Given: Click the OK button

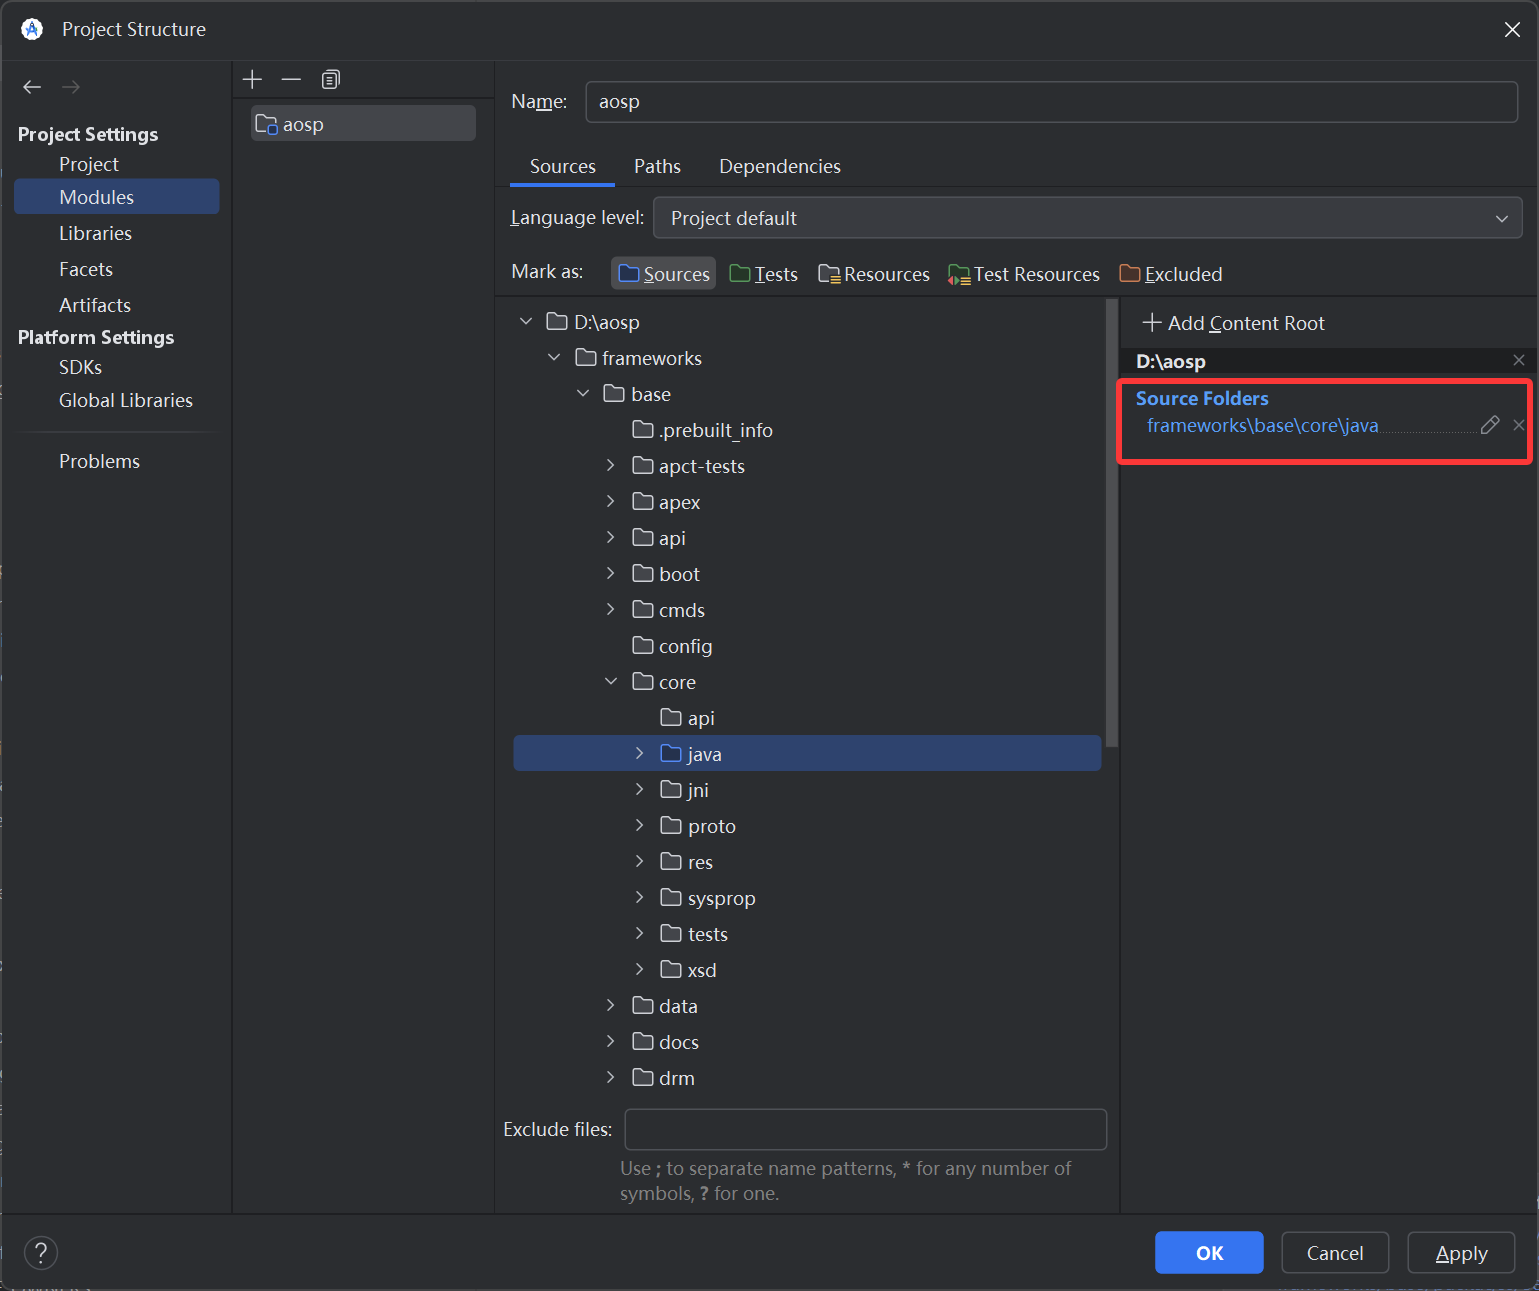Looking at the screenshot, I should click(1209, 1253).
